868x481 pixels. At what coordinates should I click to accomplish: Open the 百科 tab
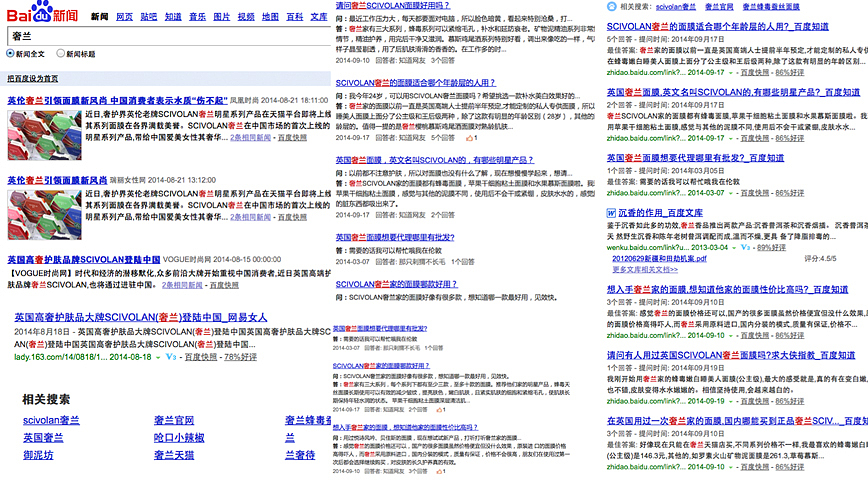(x=295, y=17)
